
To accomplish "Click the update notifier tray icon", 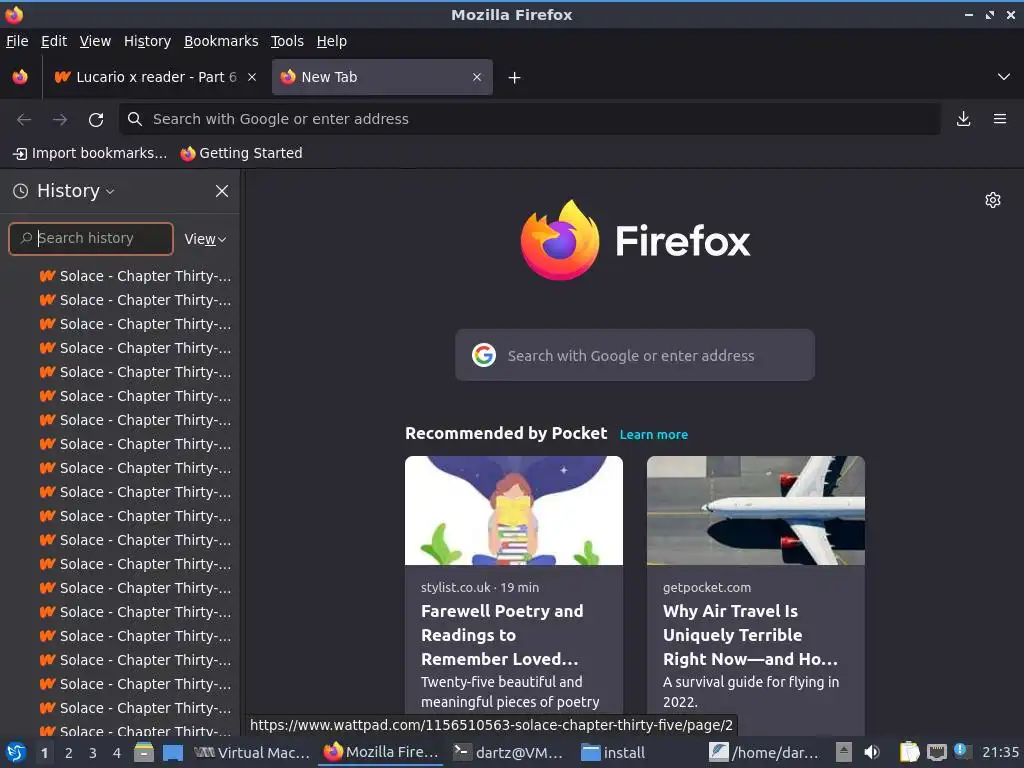I will [x=962, y=751].
